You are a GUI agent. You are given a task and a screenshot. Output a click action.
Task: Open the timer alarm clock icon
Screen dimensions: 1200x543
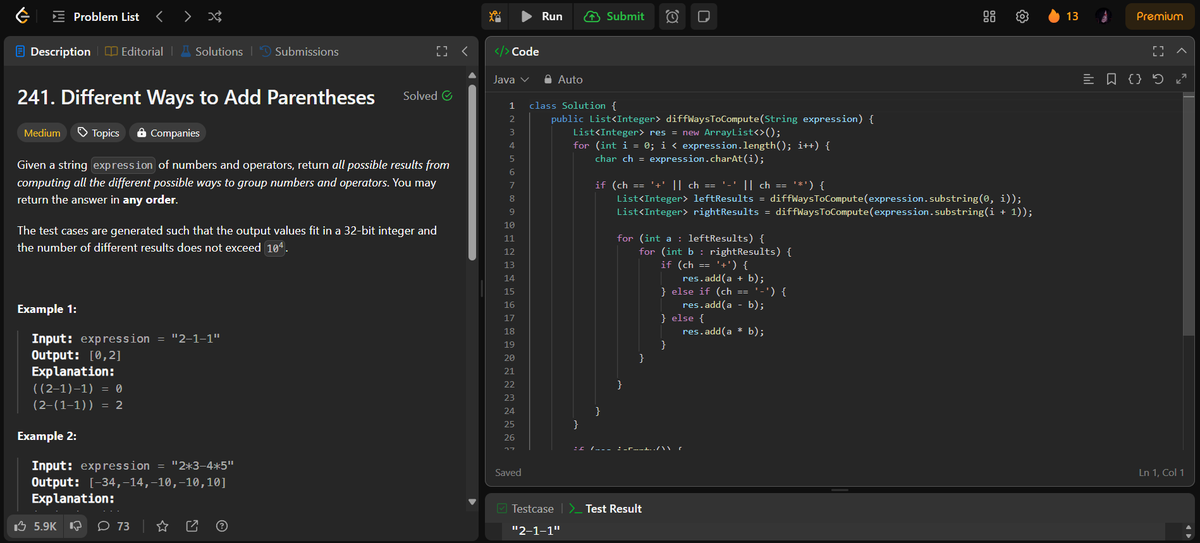pos(673,17)
